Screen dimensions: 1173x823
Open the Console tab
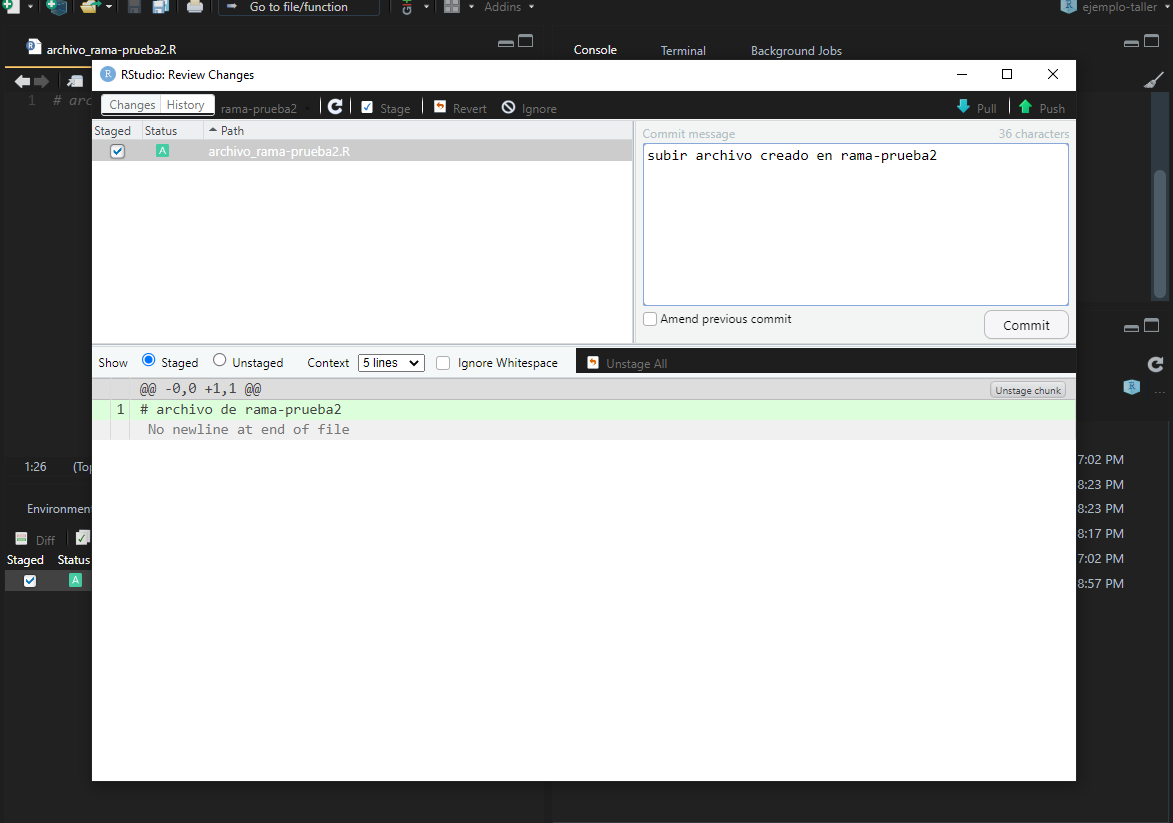coord(595,49)
